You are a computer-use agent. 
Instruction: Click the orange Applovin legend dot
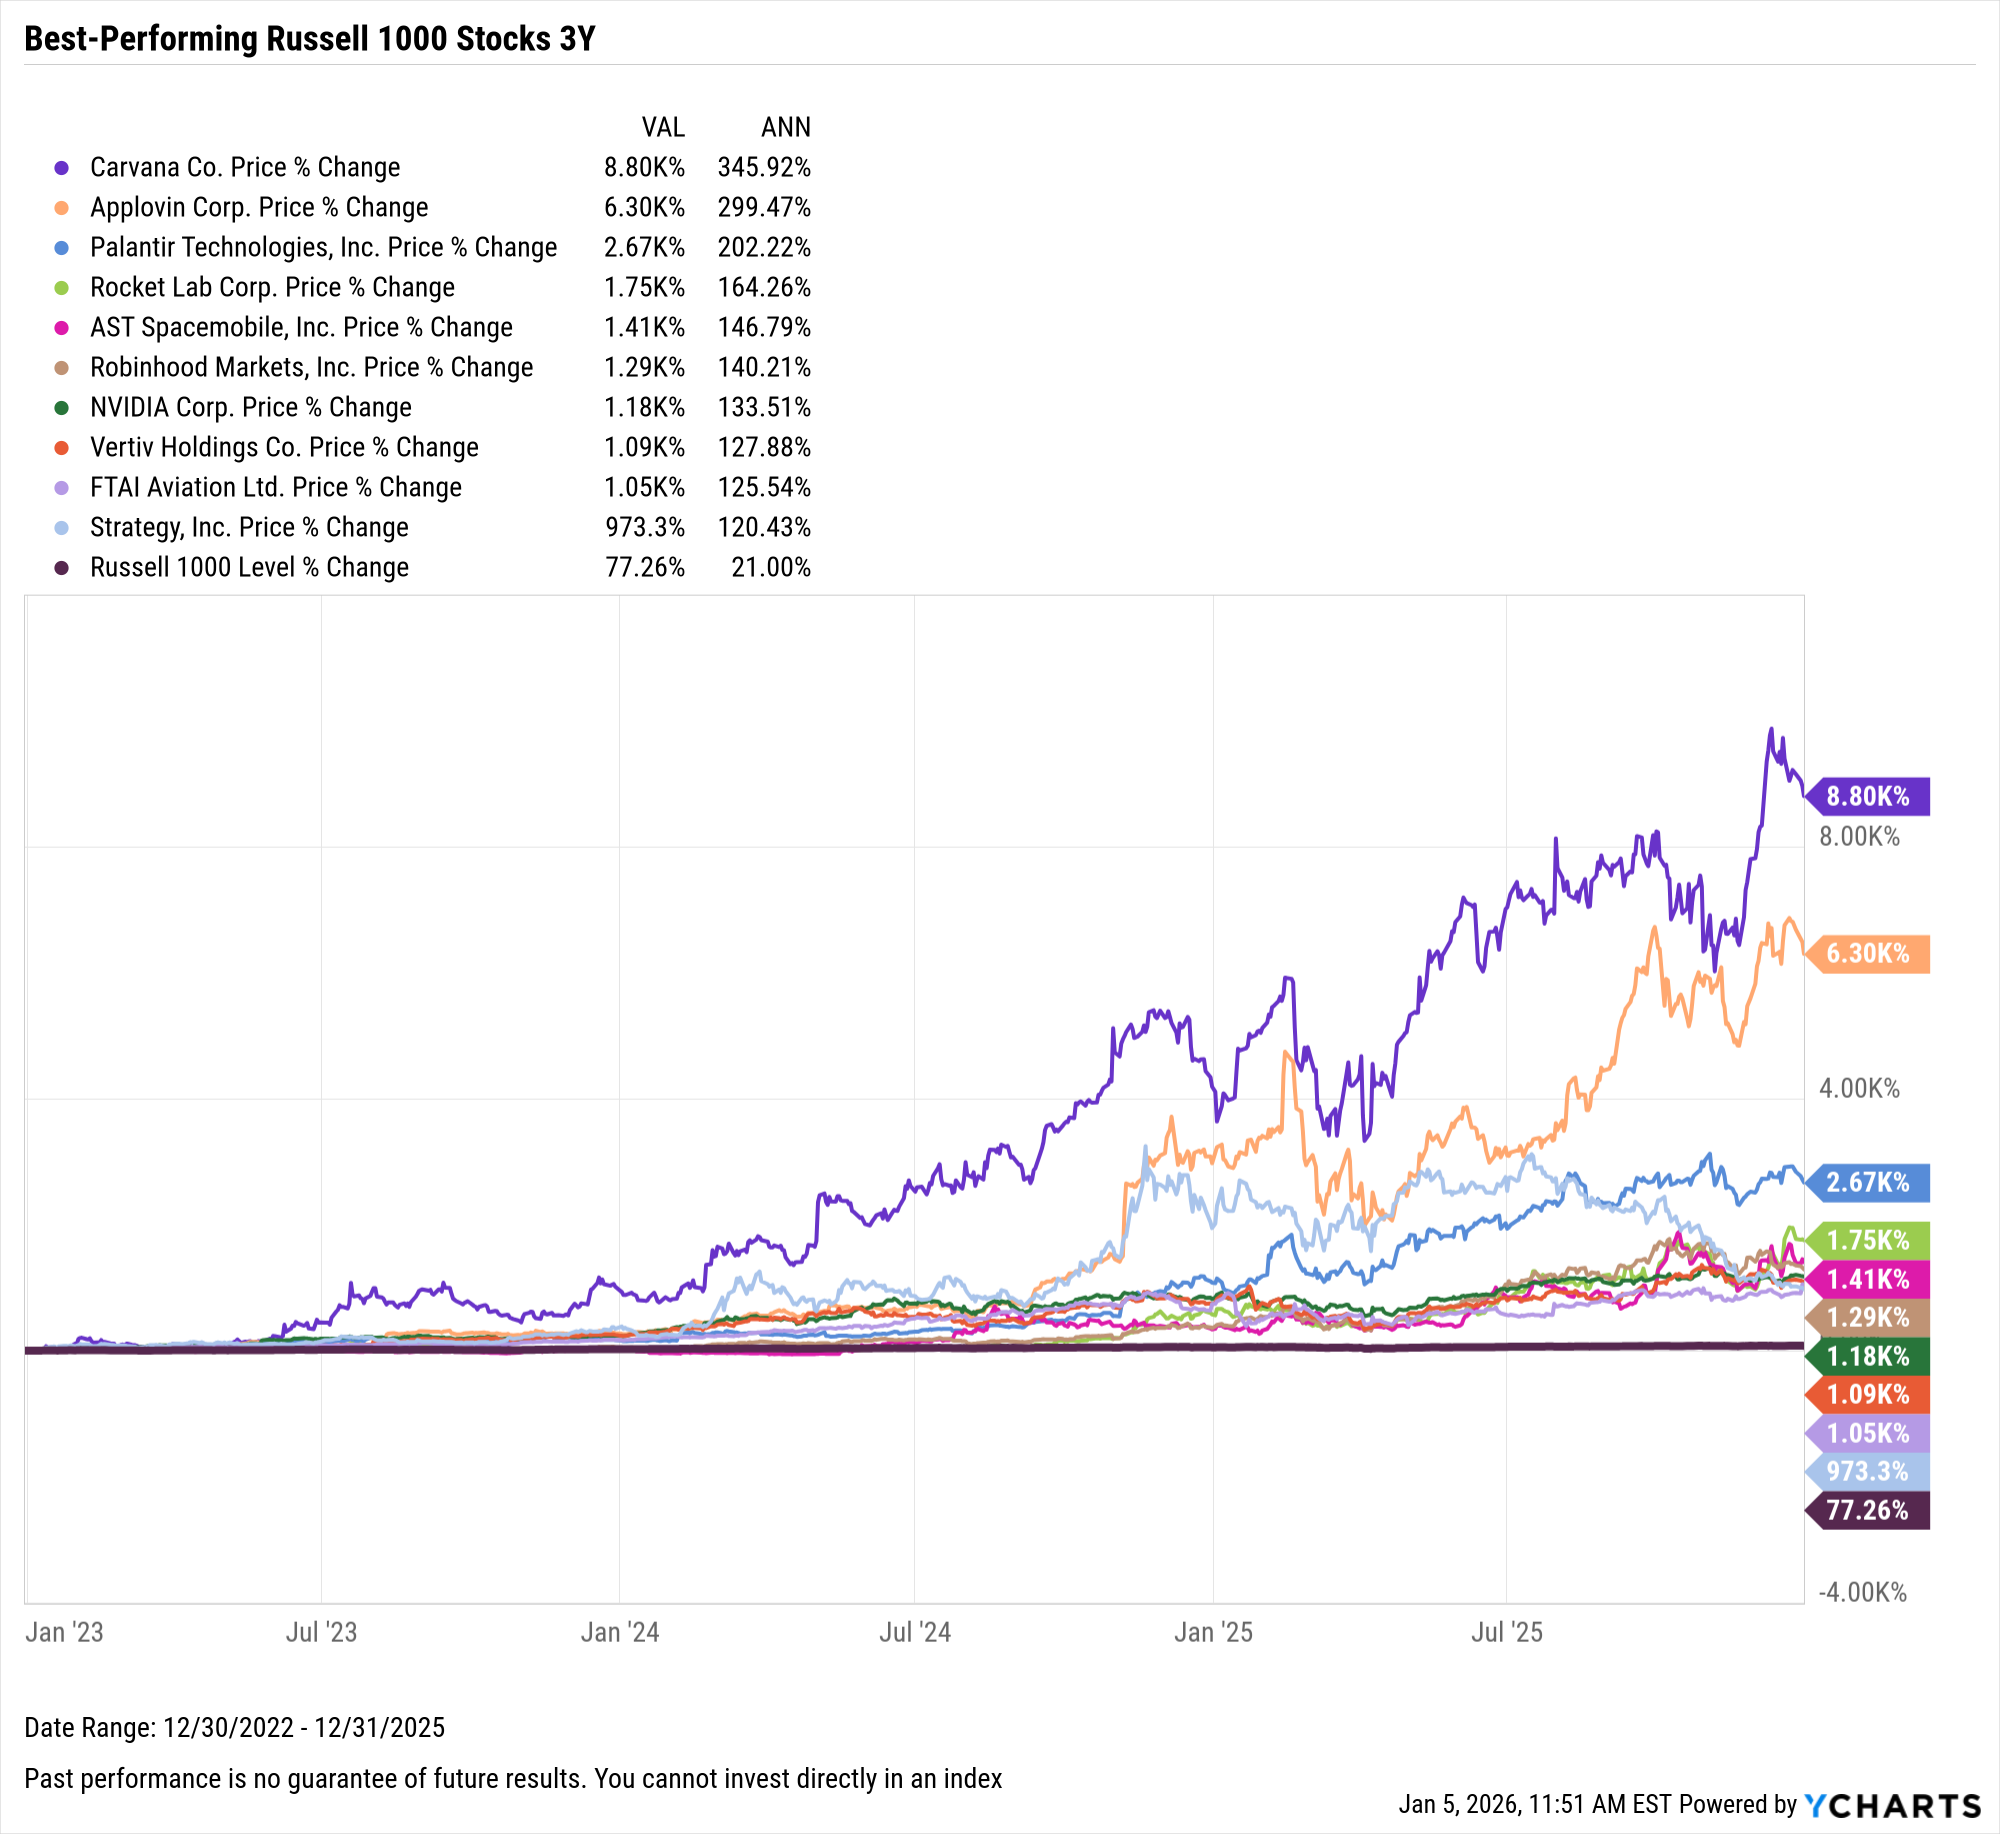[x=62, y=208]
